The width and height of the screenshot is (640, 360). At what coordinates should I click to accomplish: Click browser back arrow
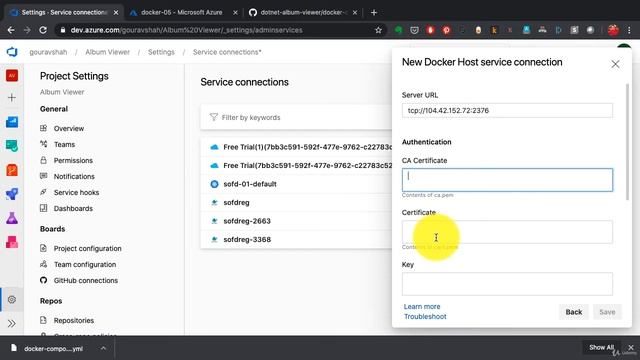click(x=11, y=30)
